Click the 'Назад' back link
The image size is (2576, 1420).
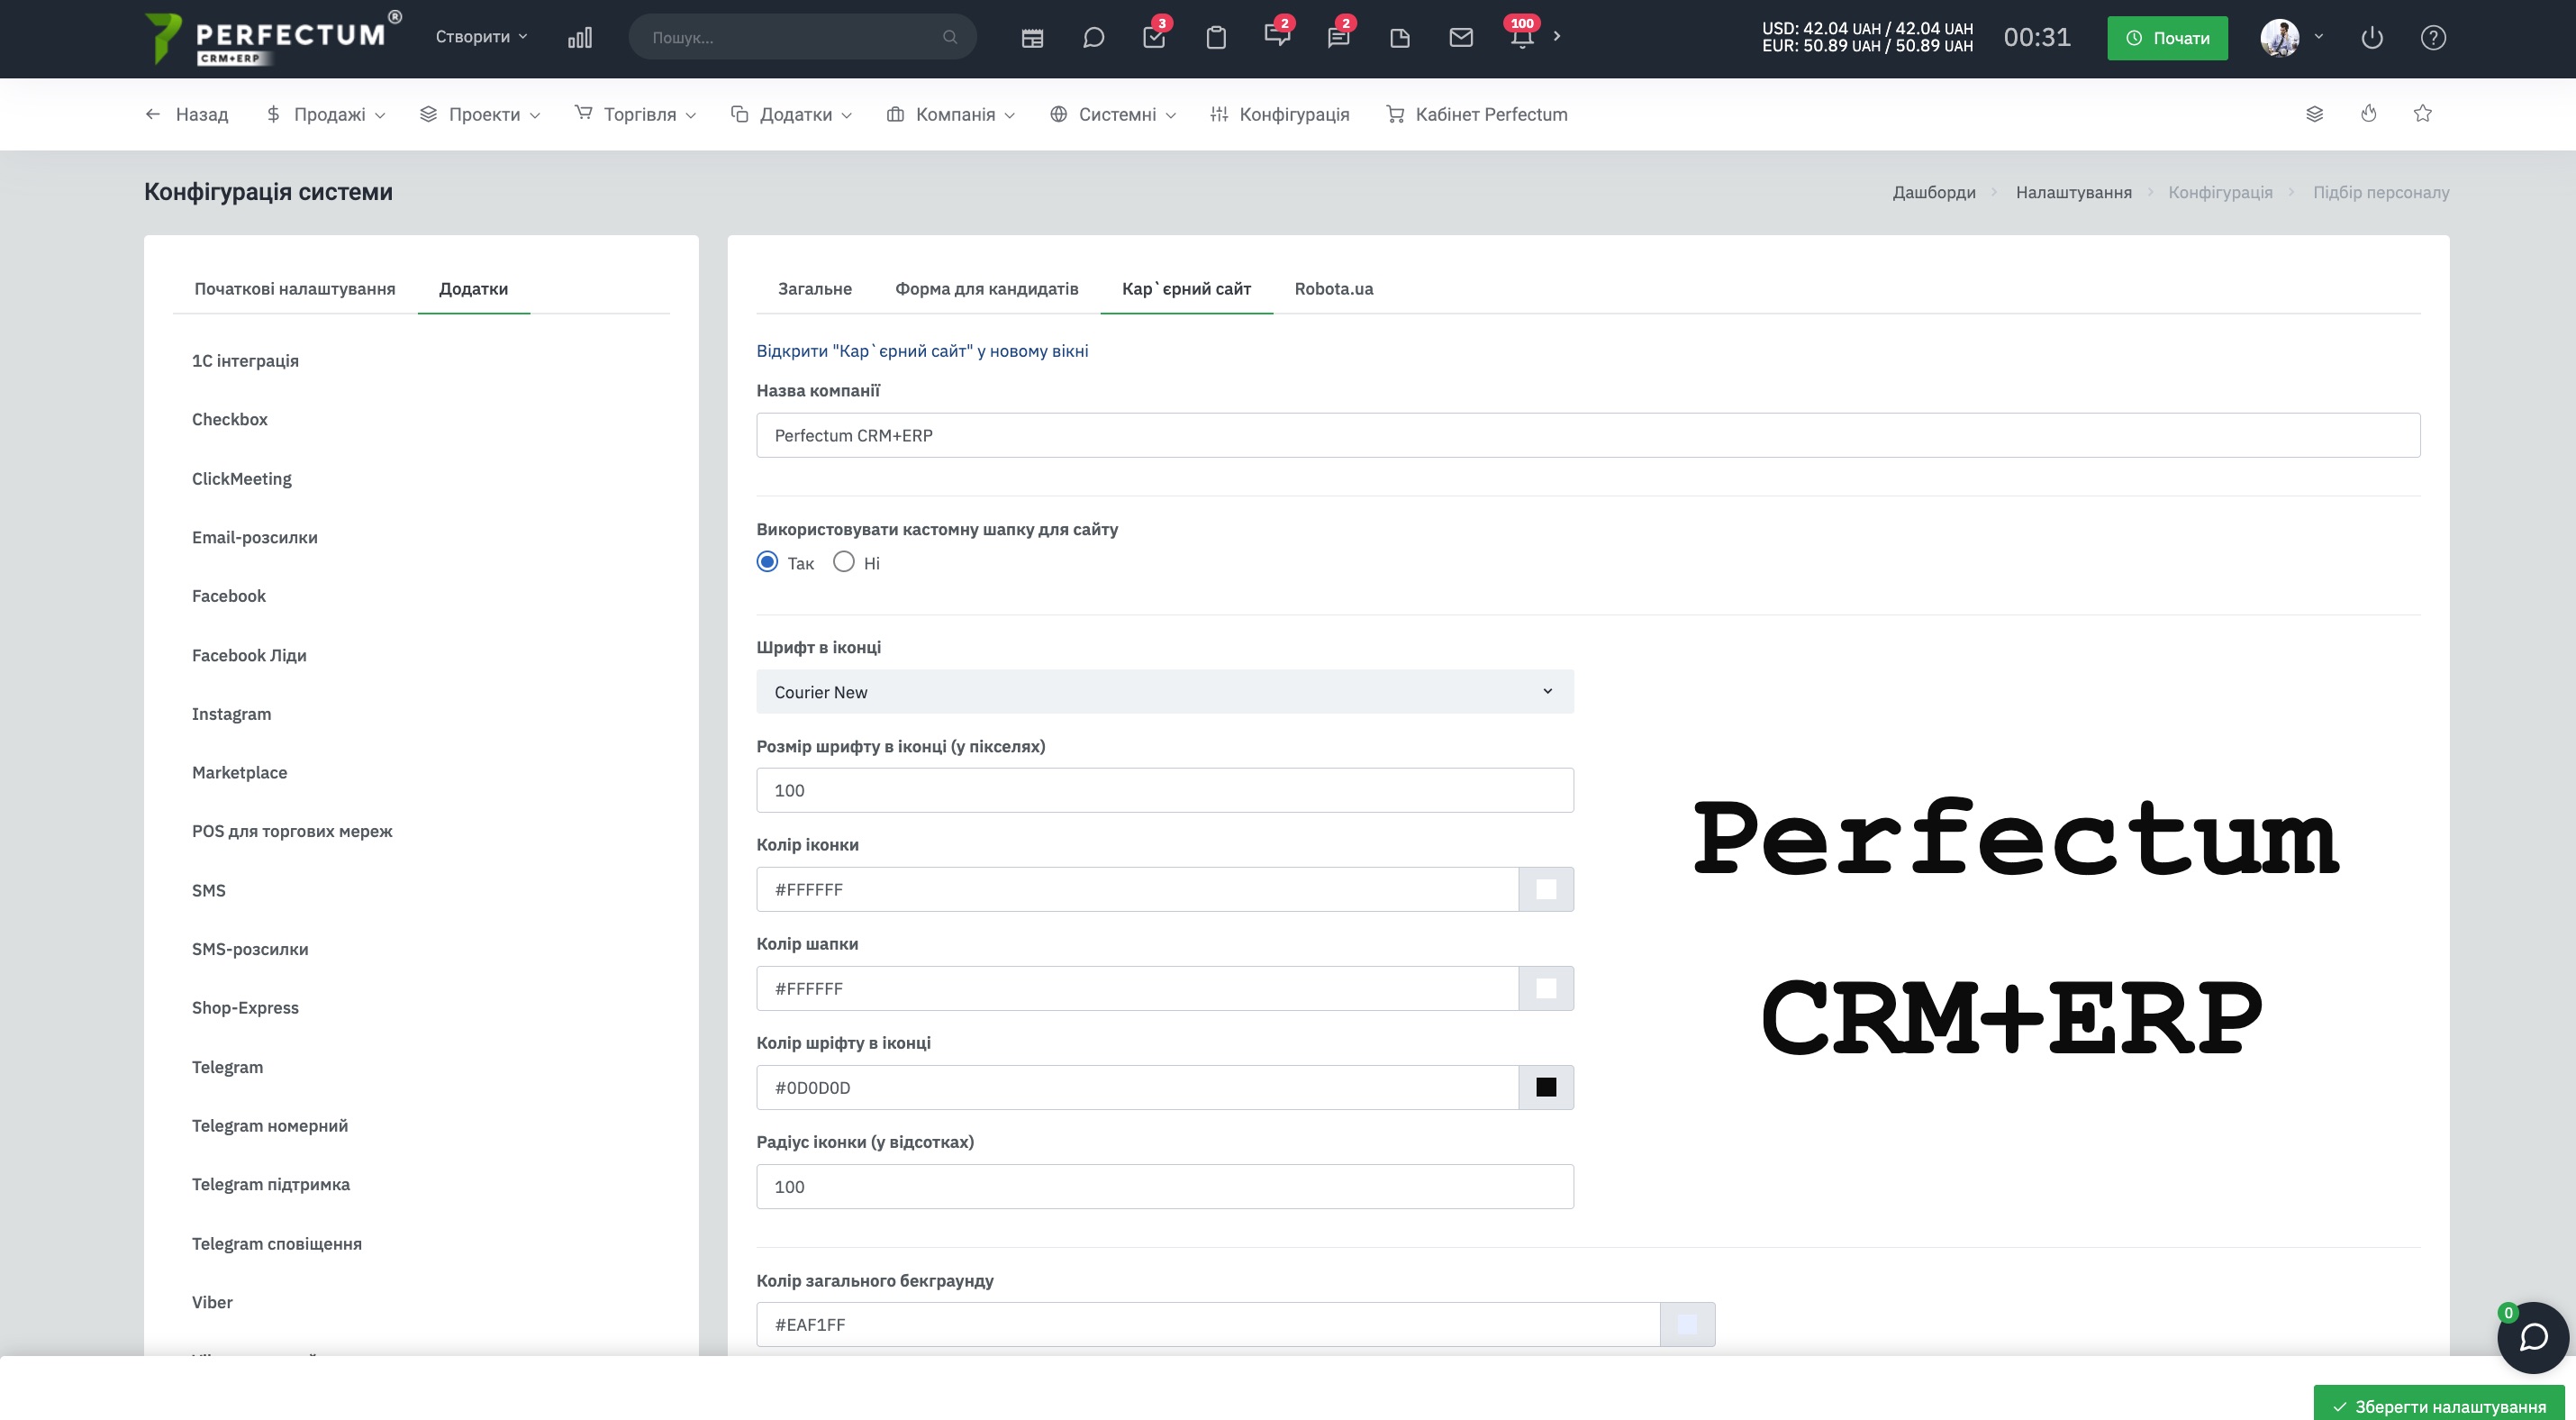[187, 114]
